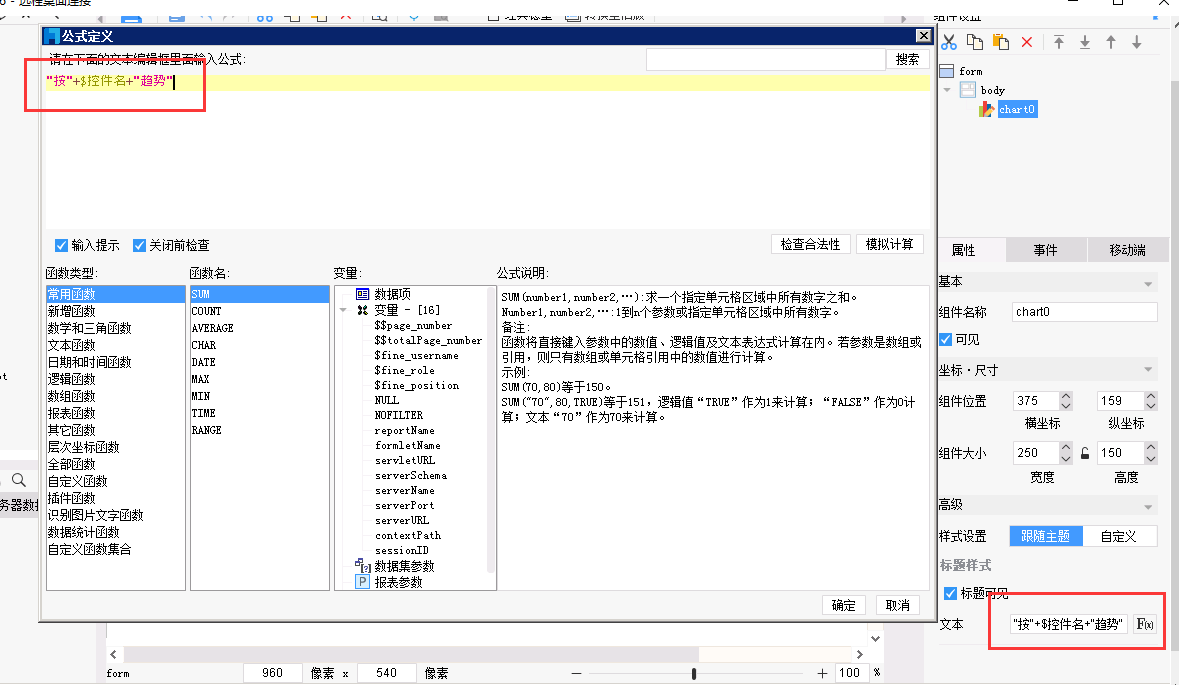This screenshot has width=1179, height=685.
Task: Decrease 纵坐标 value with down arrow
Action: [x=1150, y=406]
